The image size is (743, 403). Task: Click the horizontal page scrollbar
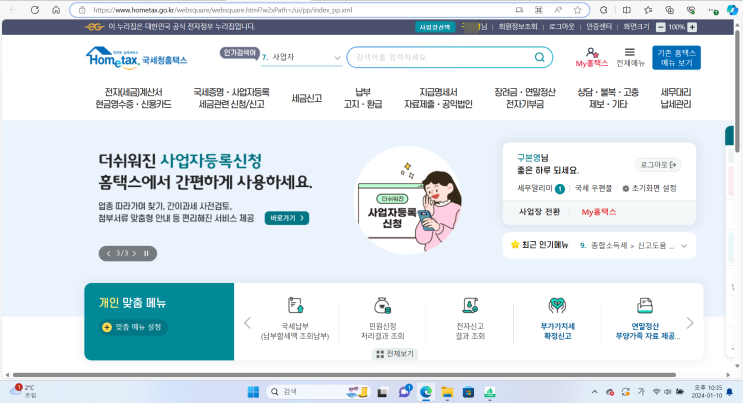point(344,375)
